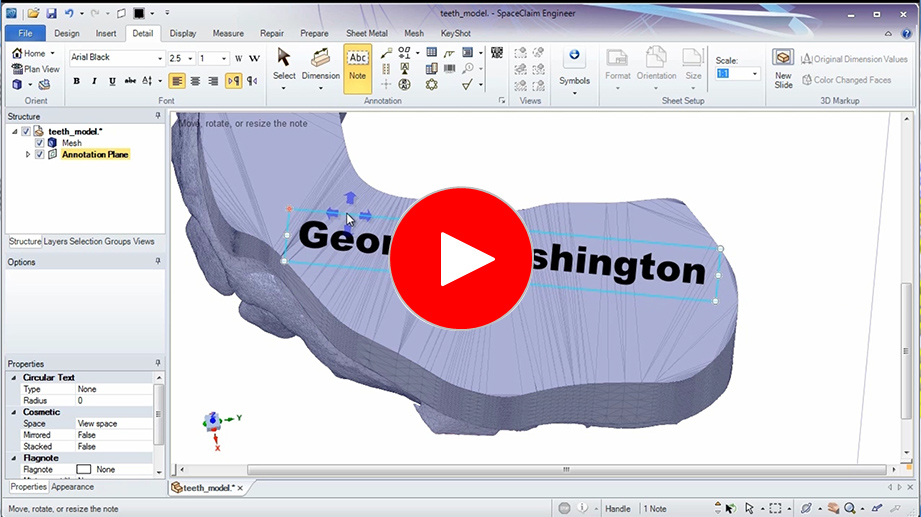Collapse the Cosmetic property group

click(x=14, y=412)
